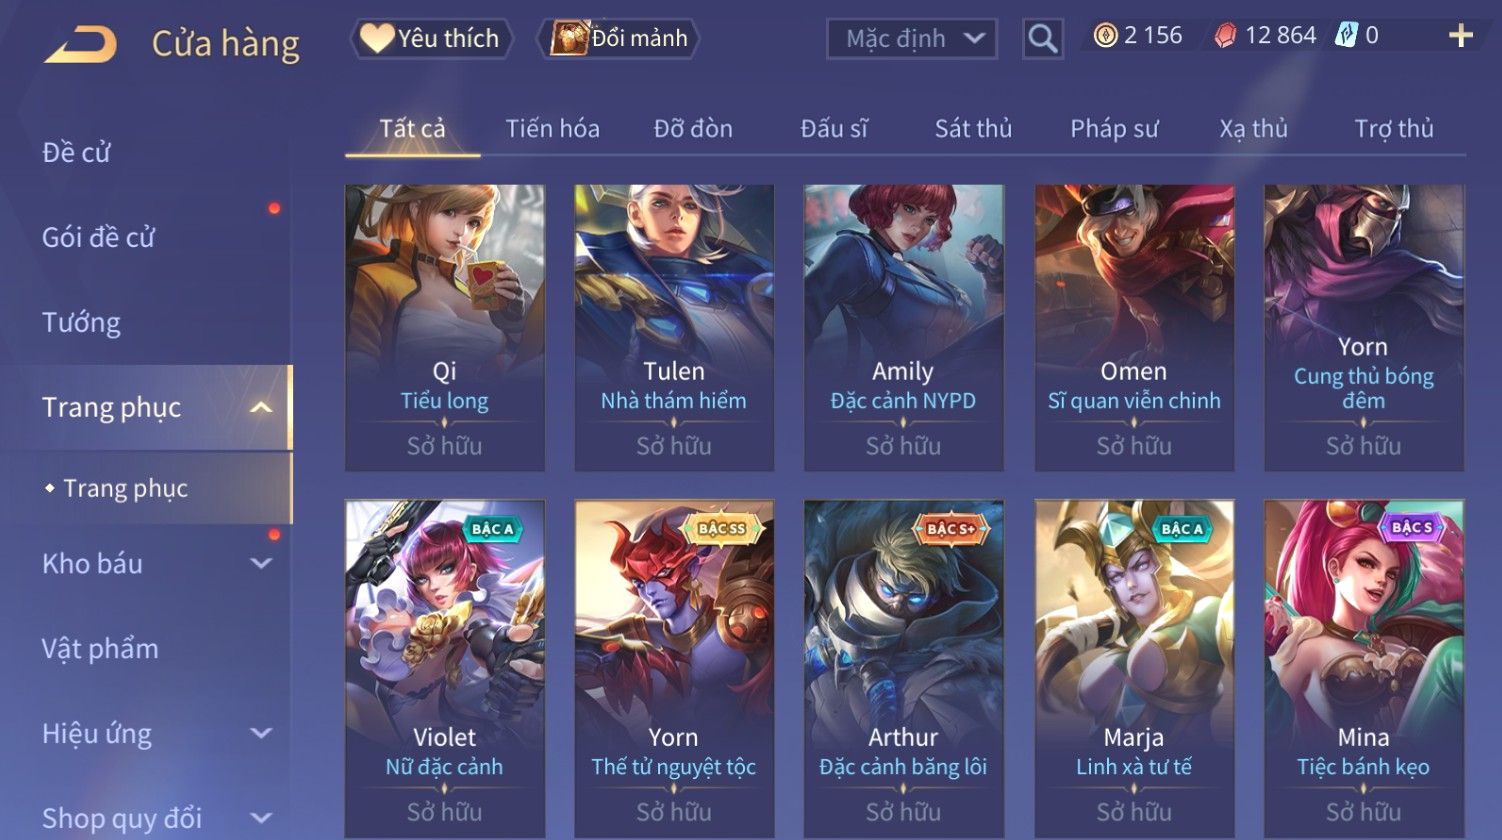Open Tướng in the sidebar
1502x840 pixels.
coord(81,322)
